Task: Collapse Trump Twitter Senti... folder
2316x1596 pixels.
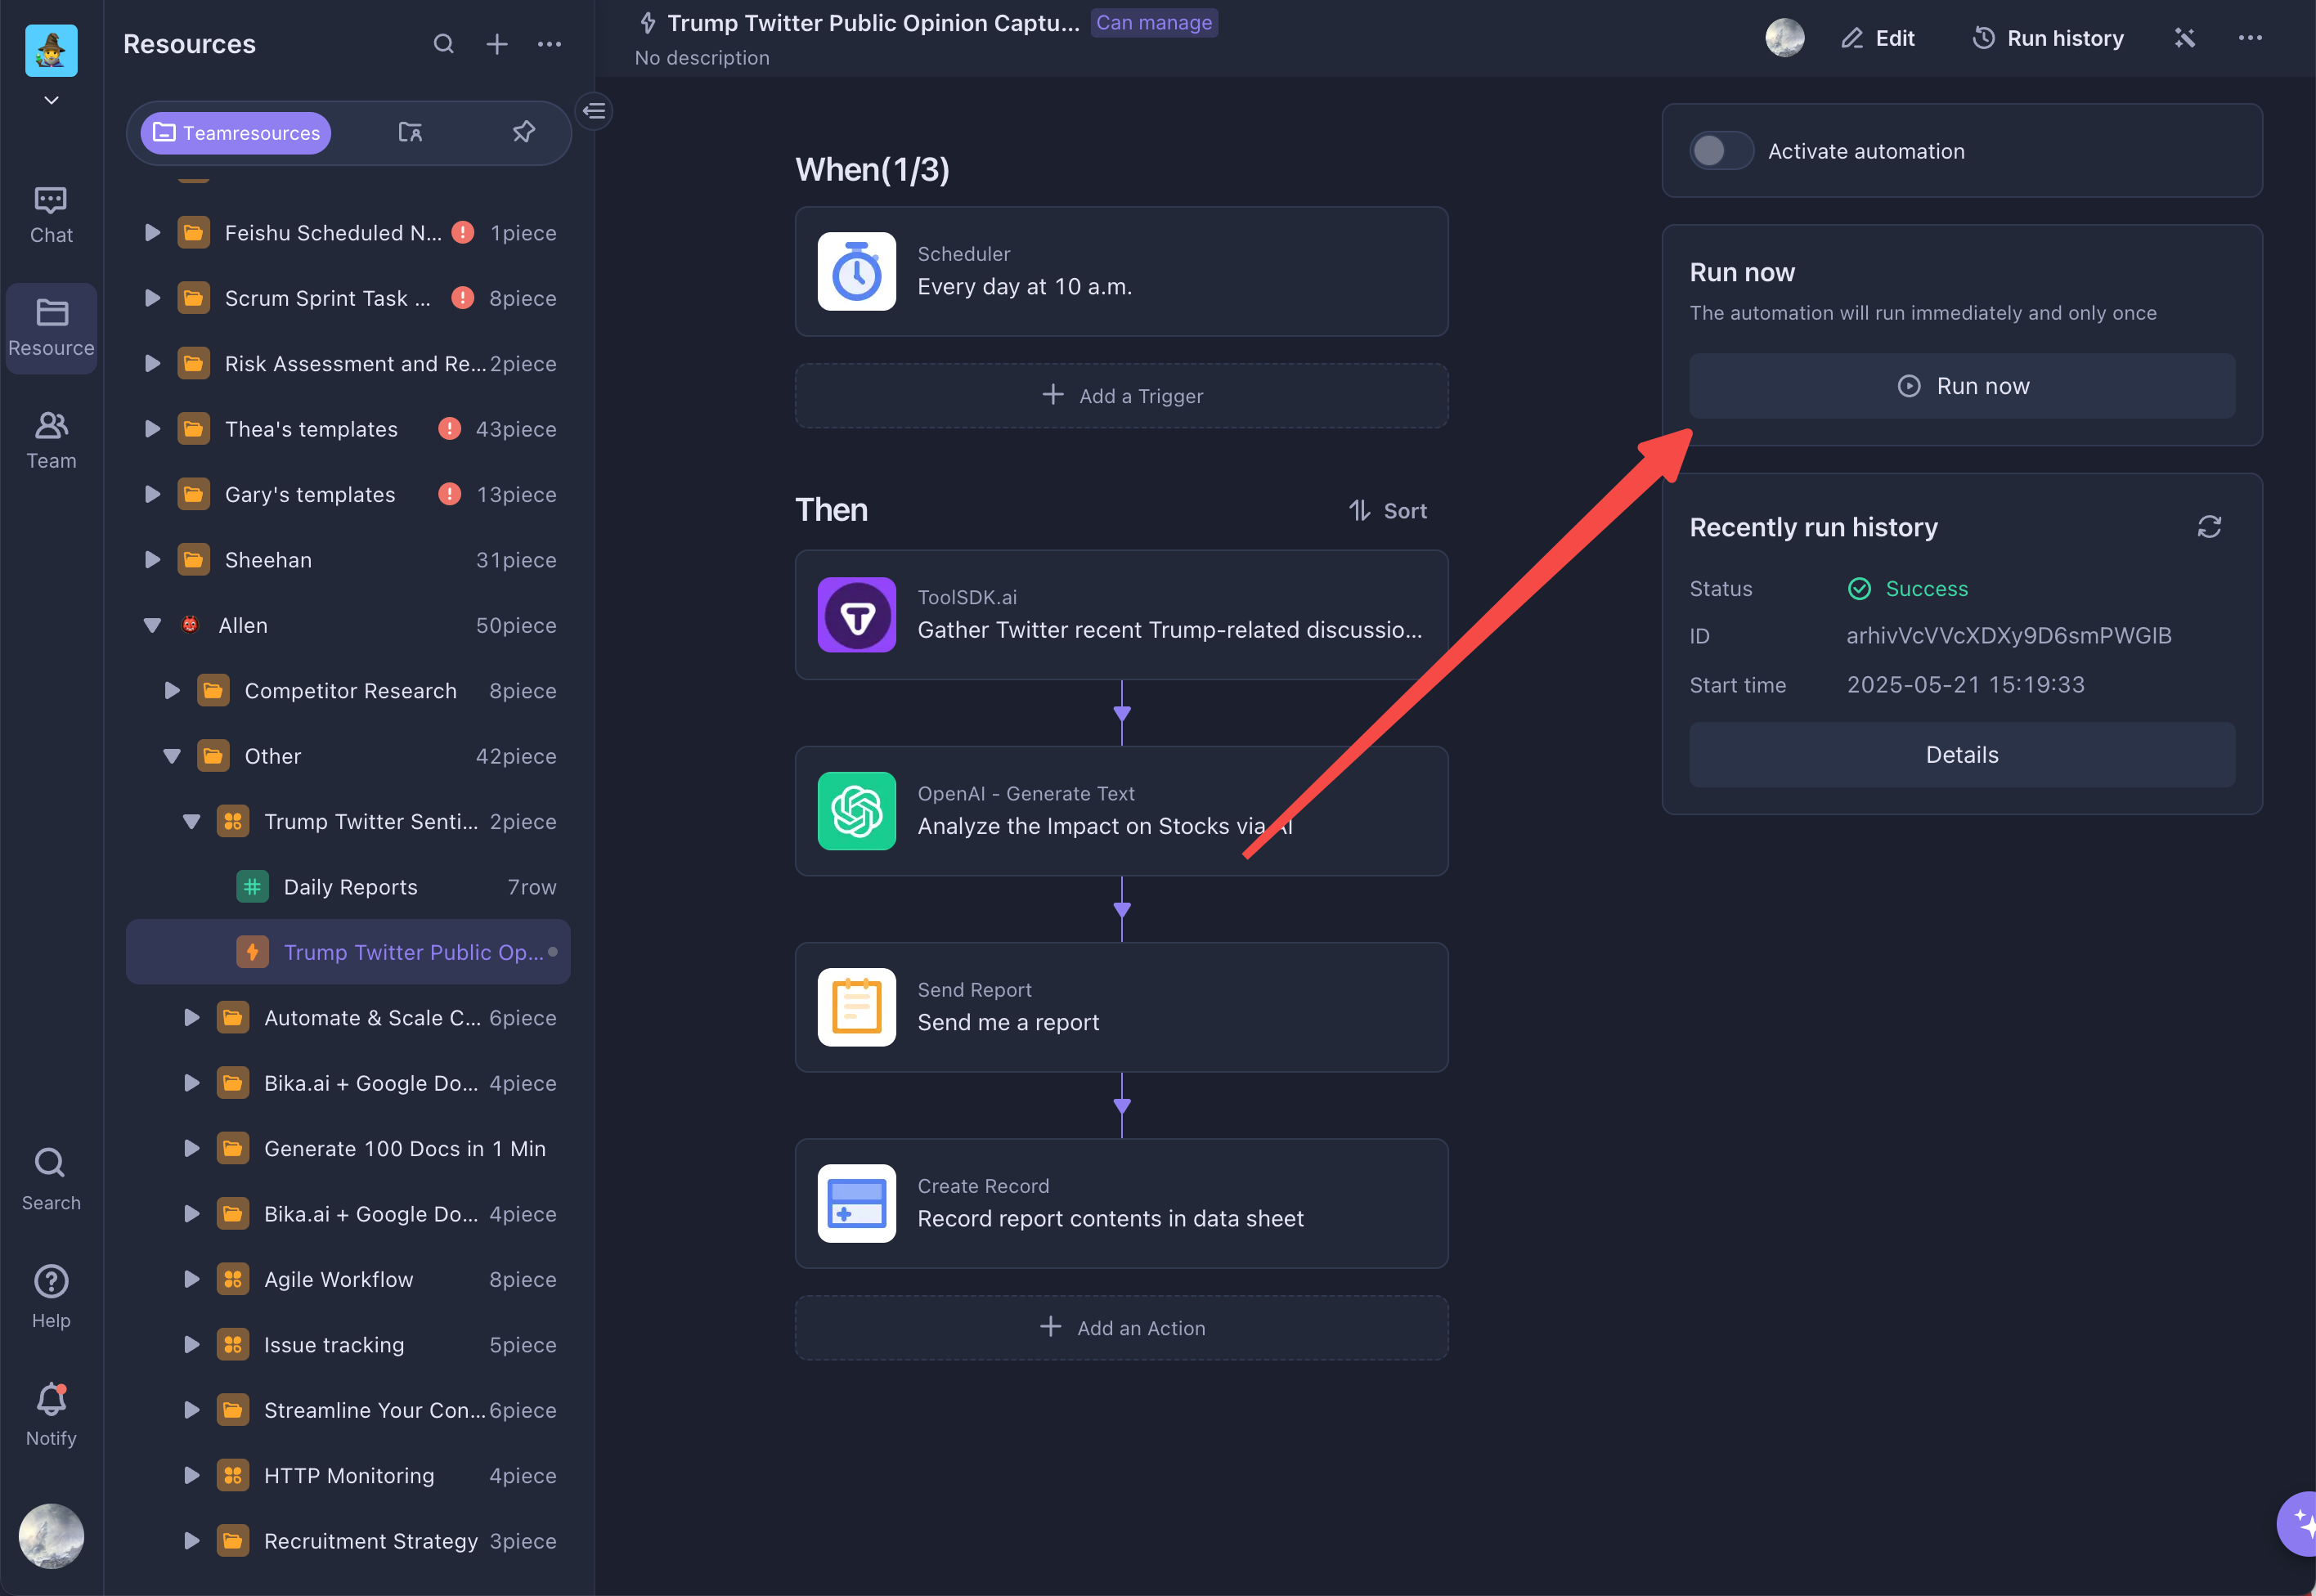Action: tap(191, 822)
